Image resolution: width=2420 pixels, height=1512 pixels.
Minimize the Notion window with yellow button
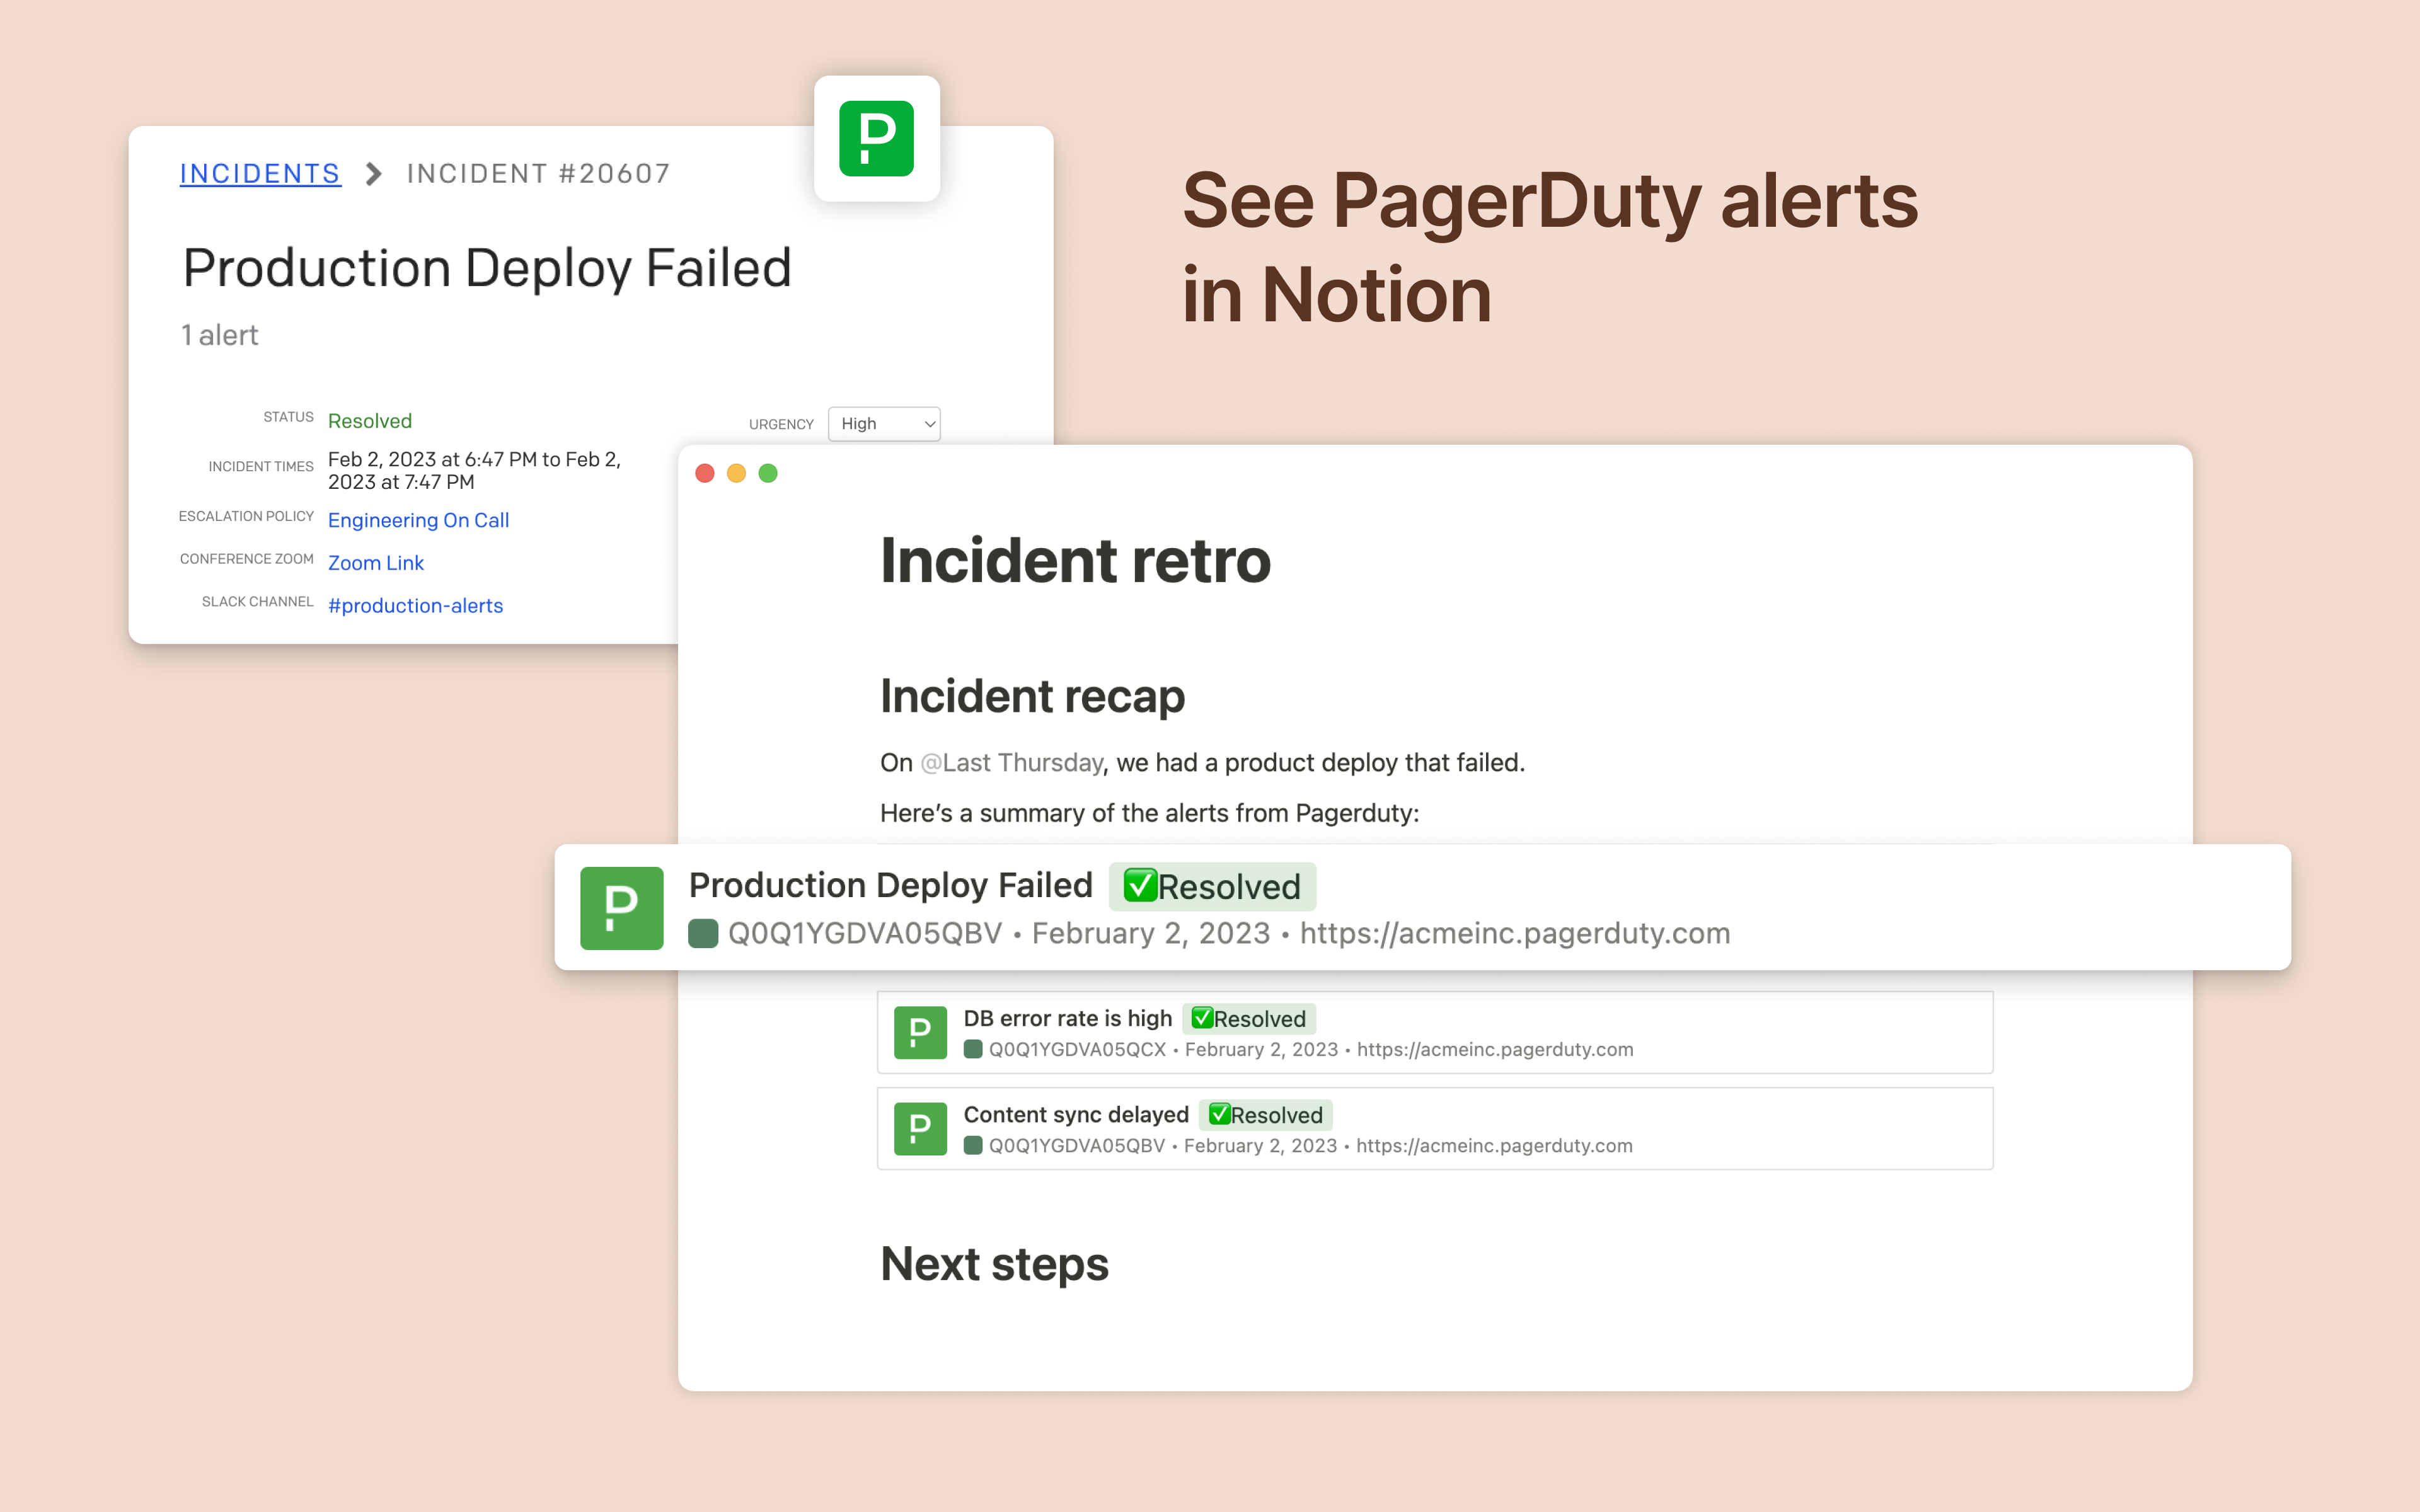pos(736,473)
